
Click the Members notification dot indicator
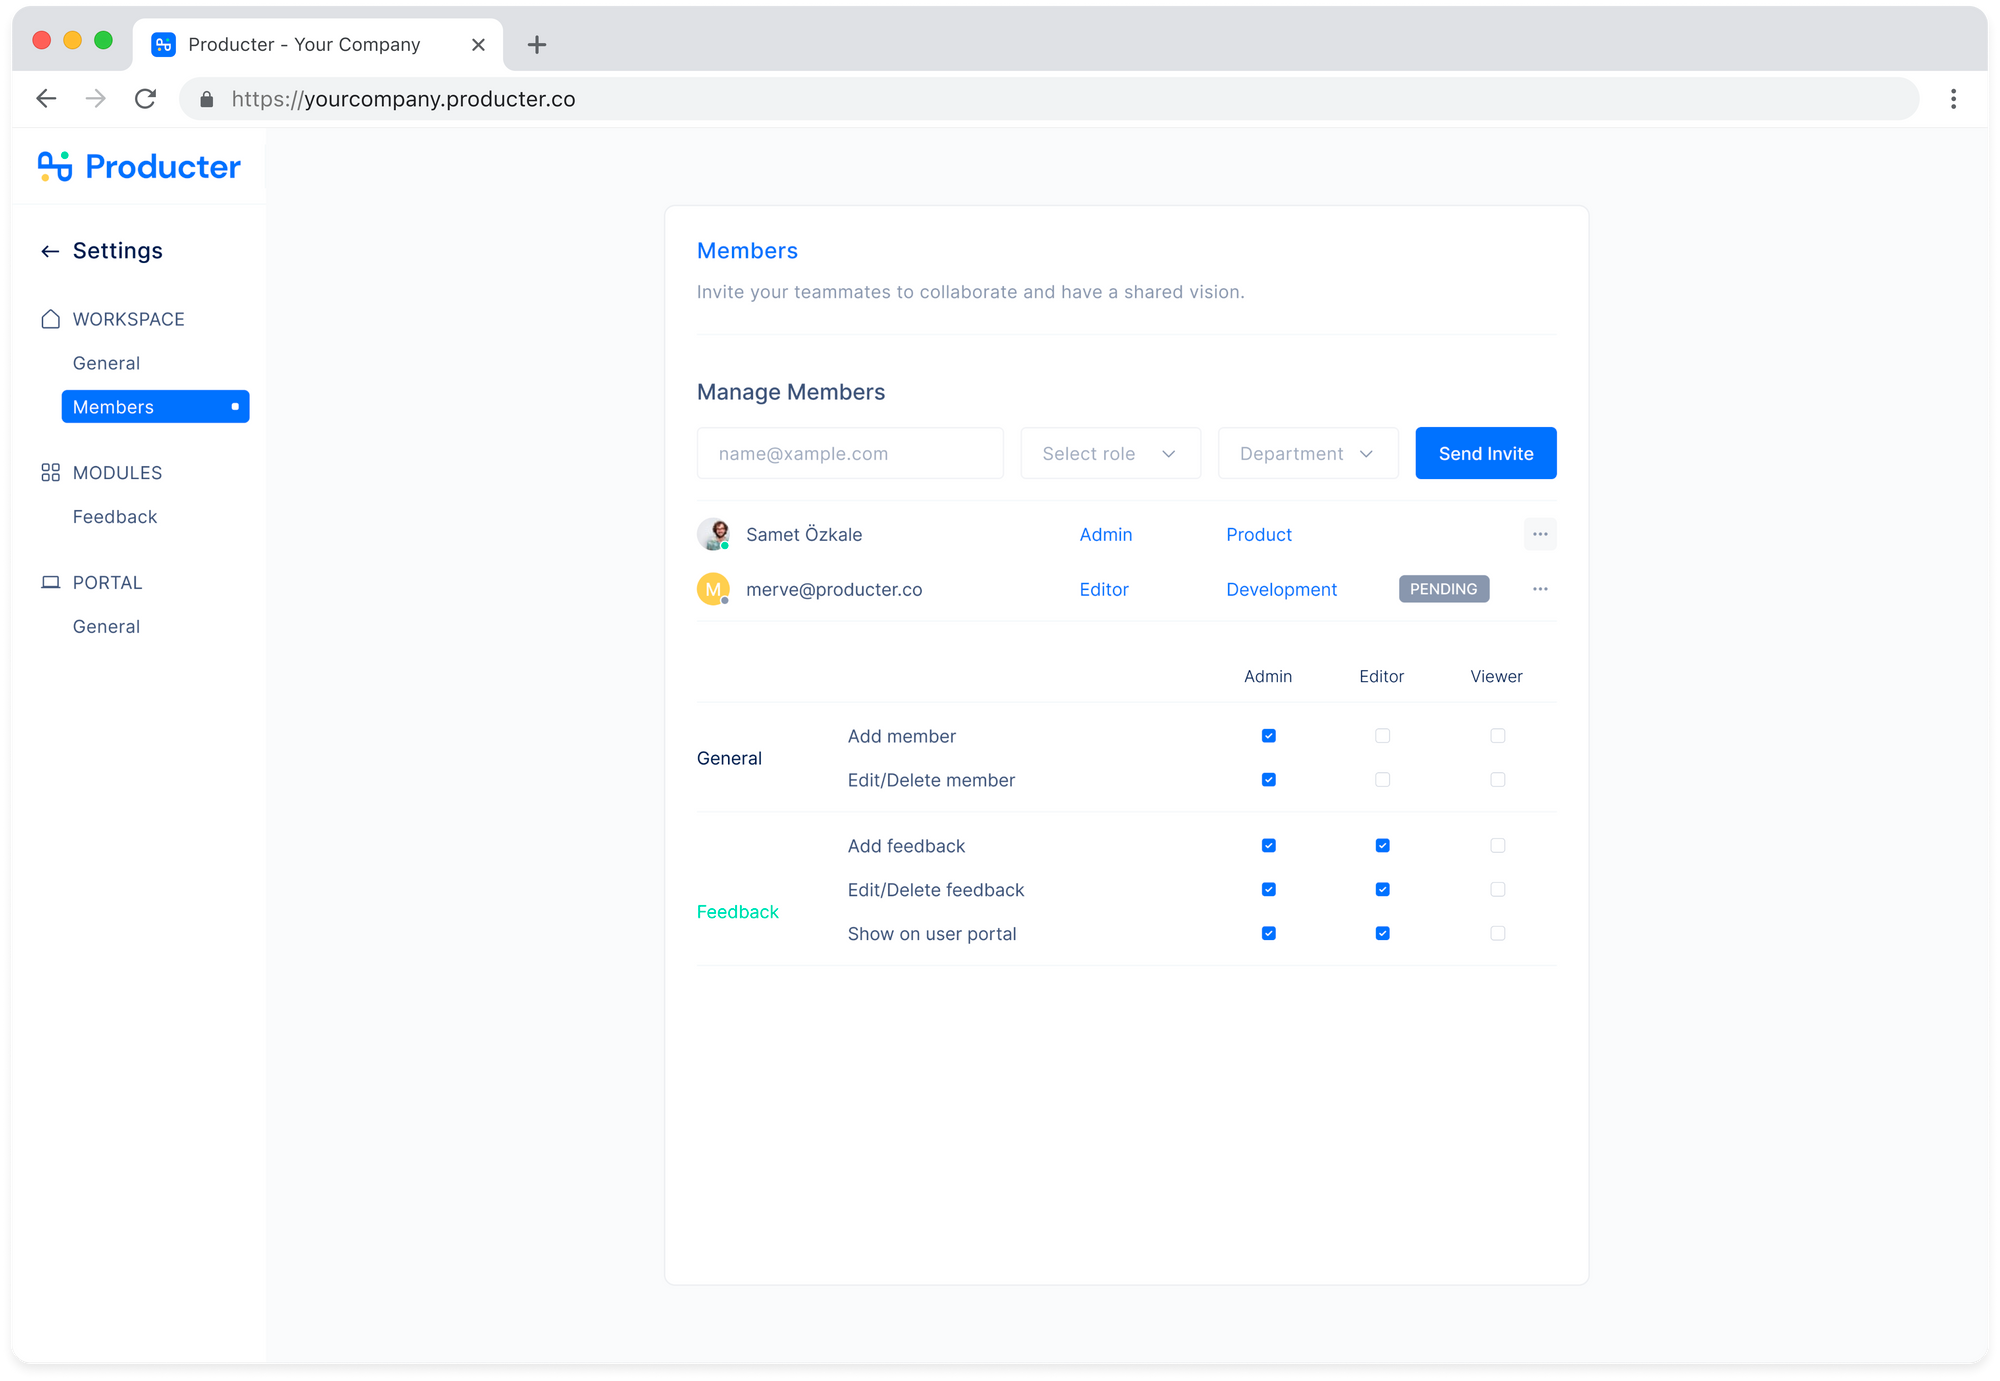point(234,407)
